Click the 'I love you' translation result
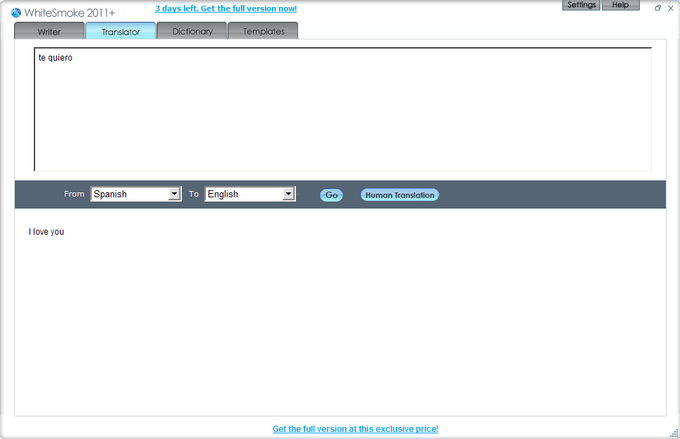The width and height of the screenshot is (680, 439). coord(46,232)
